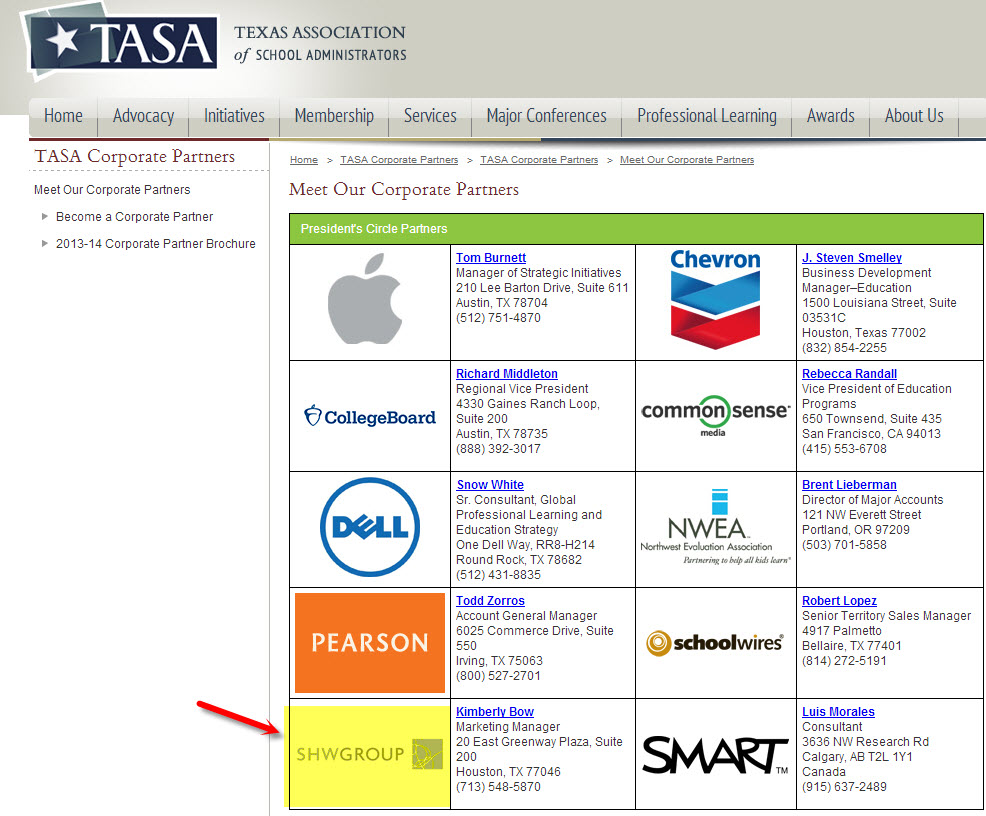Click Dell's phone number (512) 431-8835
The width and height of the screenshot is (986, 816).
[498, 575]
